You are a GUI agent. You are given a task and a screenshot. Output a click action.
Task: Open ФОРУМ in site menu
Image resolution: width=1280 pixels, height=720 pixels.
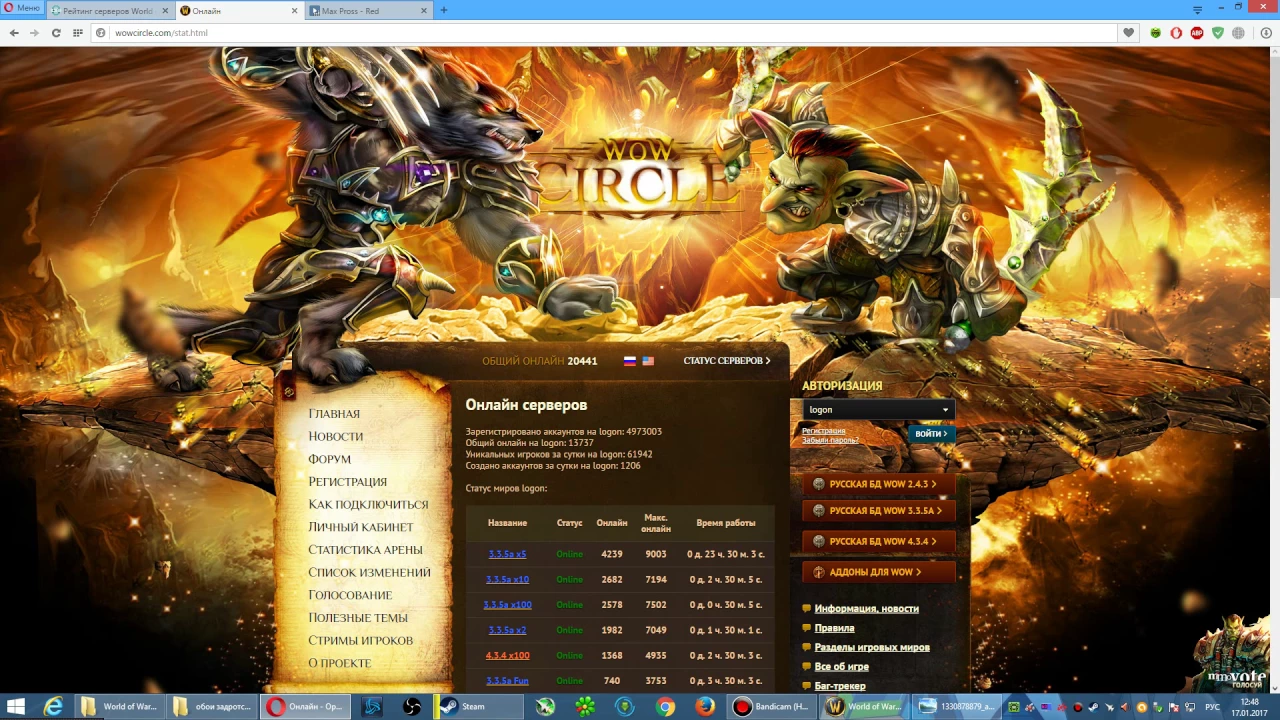click(x=330, y=459)
